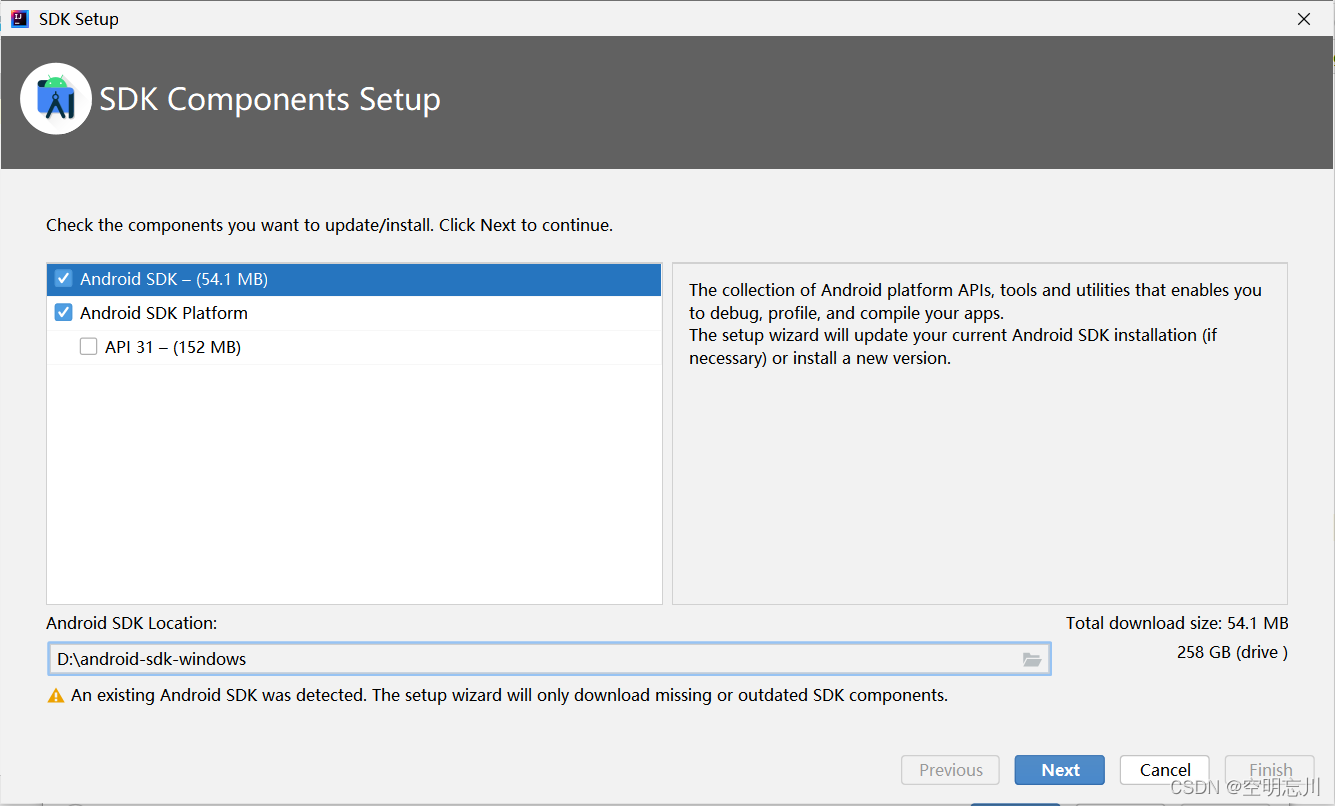Click the Android SDK Location path field
The image size is (1335, 806).
(549, 659)
